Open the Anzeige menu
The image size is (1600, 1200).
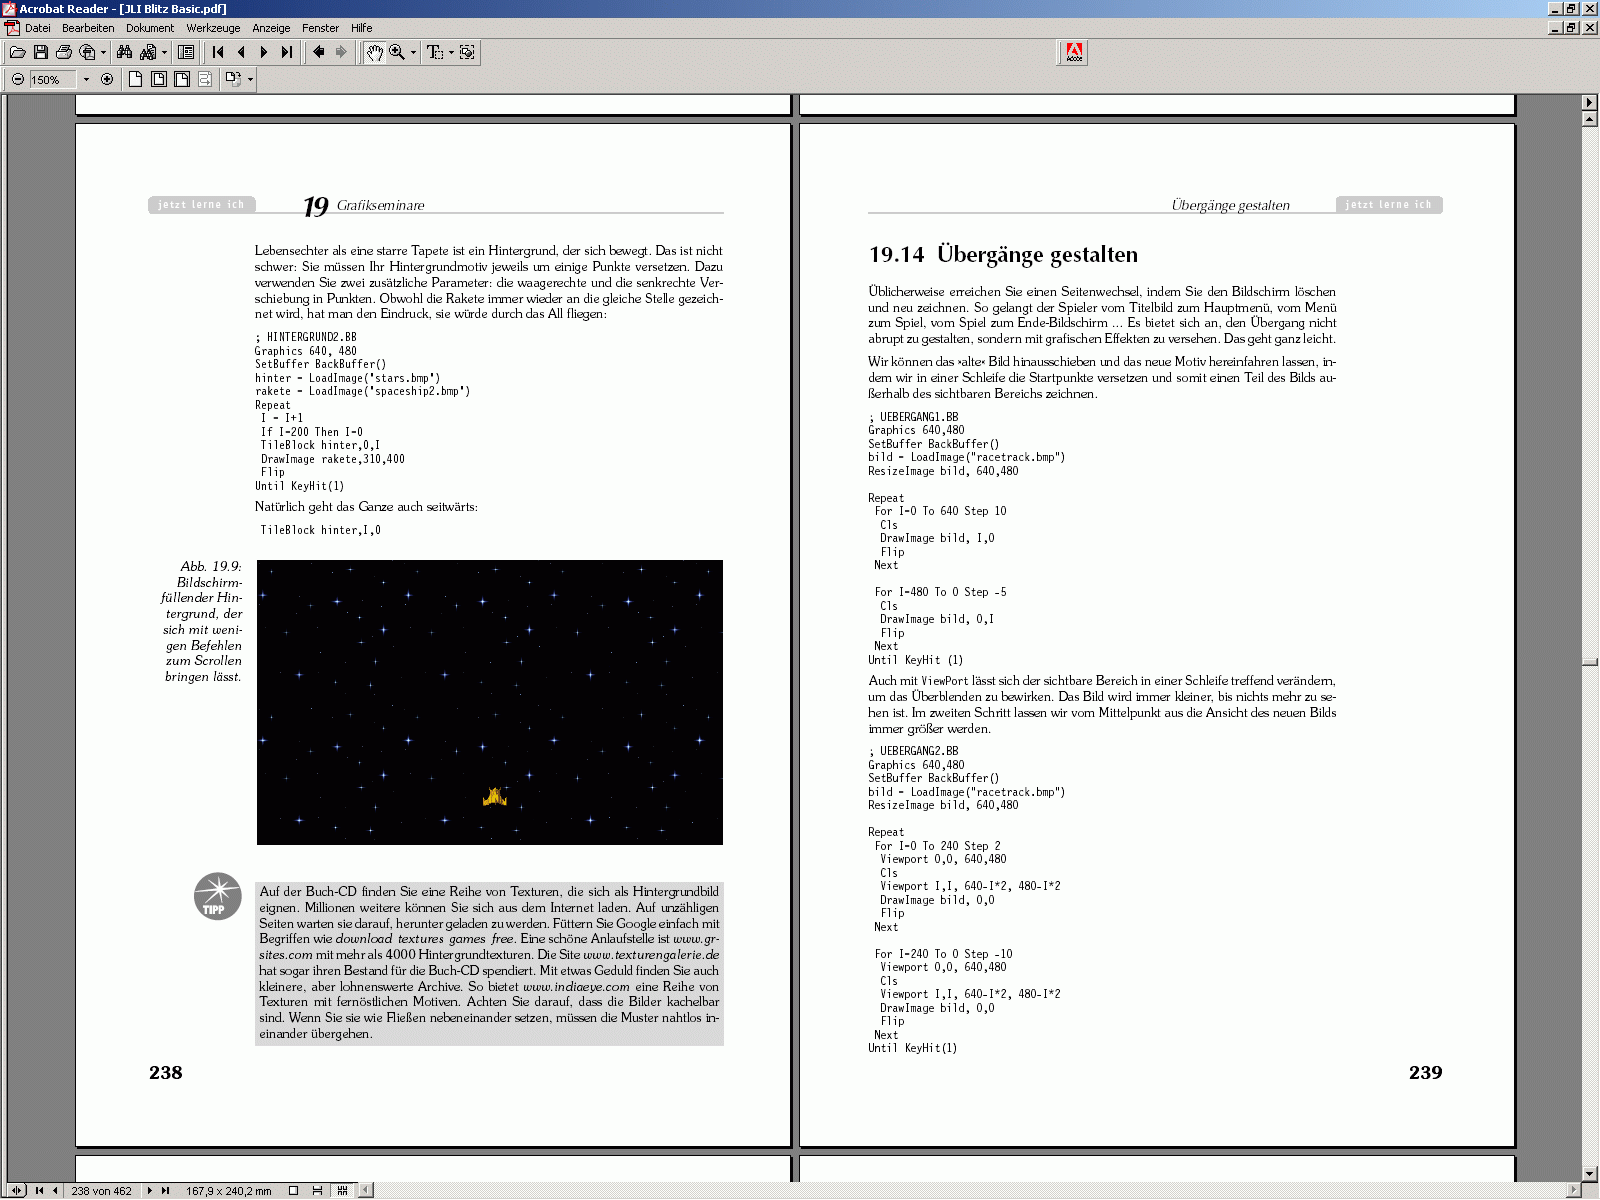271,28
